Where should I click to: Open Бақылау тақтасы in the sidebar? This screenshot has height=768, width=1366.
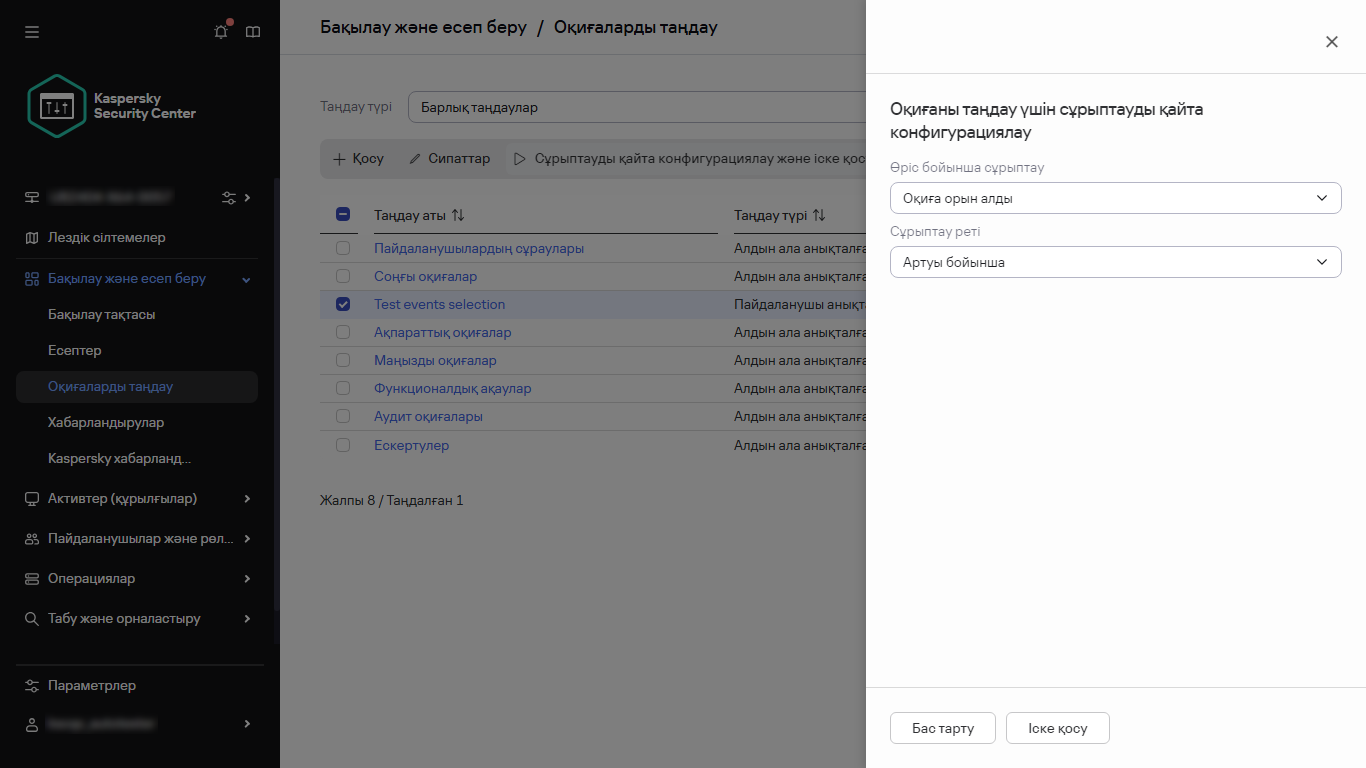pyautogui.click(x=102, y=314)
